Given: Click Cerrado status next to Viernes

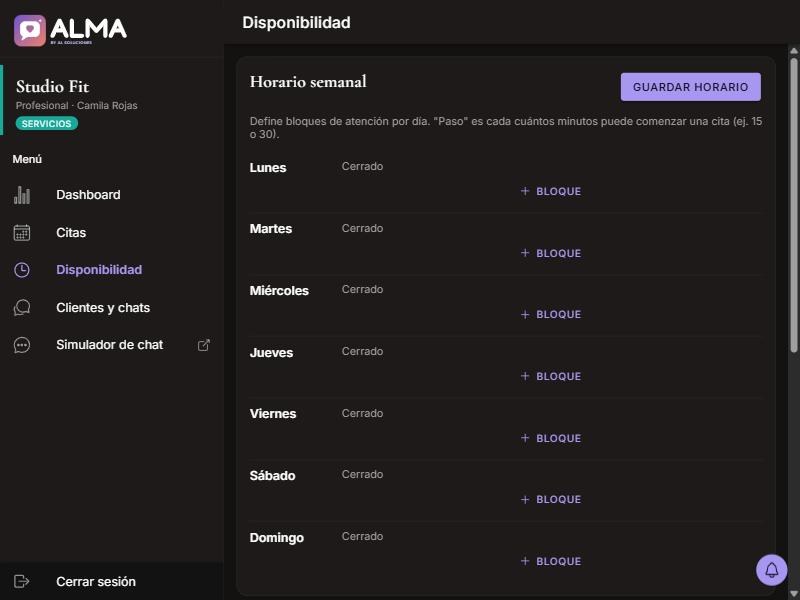Looking at the screenshot, I should point(362,413).
